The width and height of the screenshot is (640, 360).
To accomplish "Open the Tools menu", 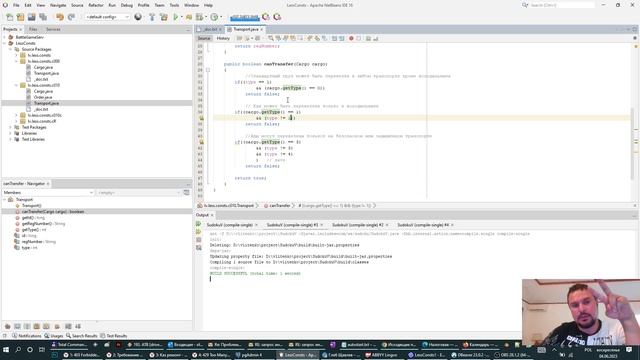I will [174, 5].
